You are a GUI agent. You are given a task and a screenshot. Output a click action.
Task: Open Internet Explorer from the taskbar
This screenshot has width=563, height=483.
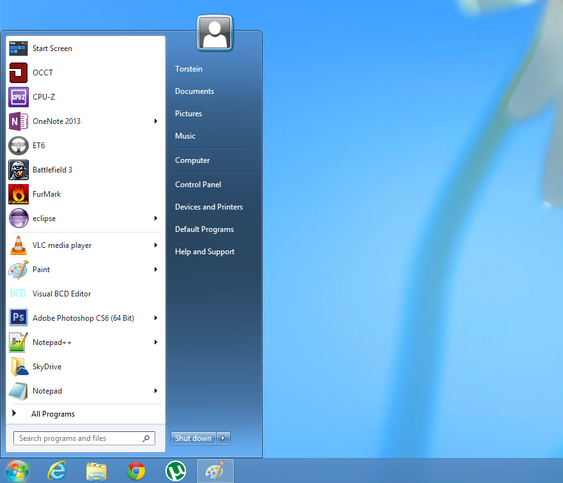[57, 470]
